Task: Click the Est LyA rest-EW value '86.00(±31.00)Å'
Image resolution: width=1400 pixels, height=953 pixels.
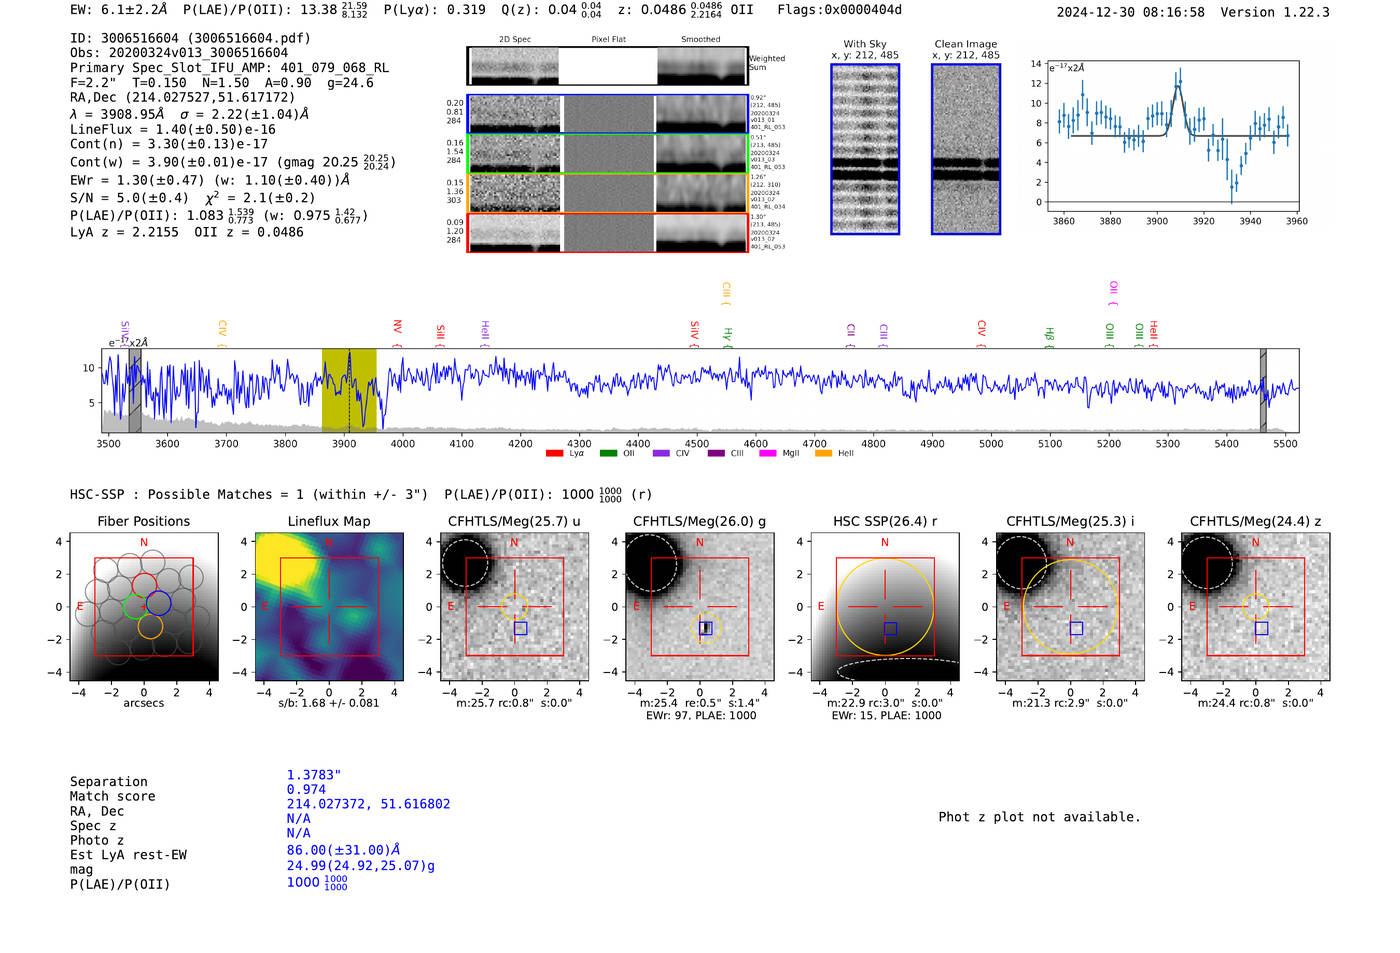Action: pos(343,850)
